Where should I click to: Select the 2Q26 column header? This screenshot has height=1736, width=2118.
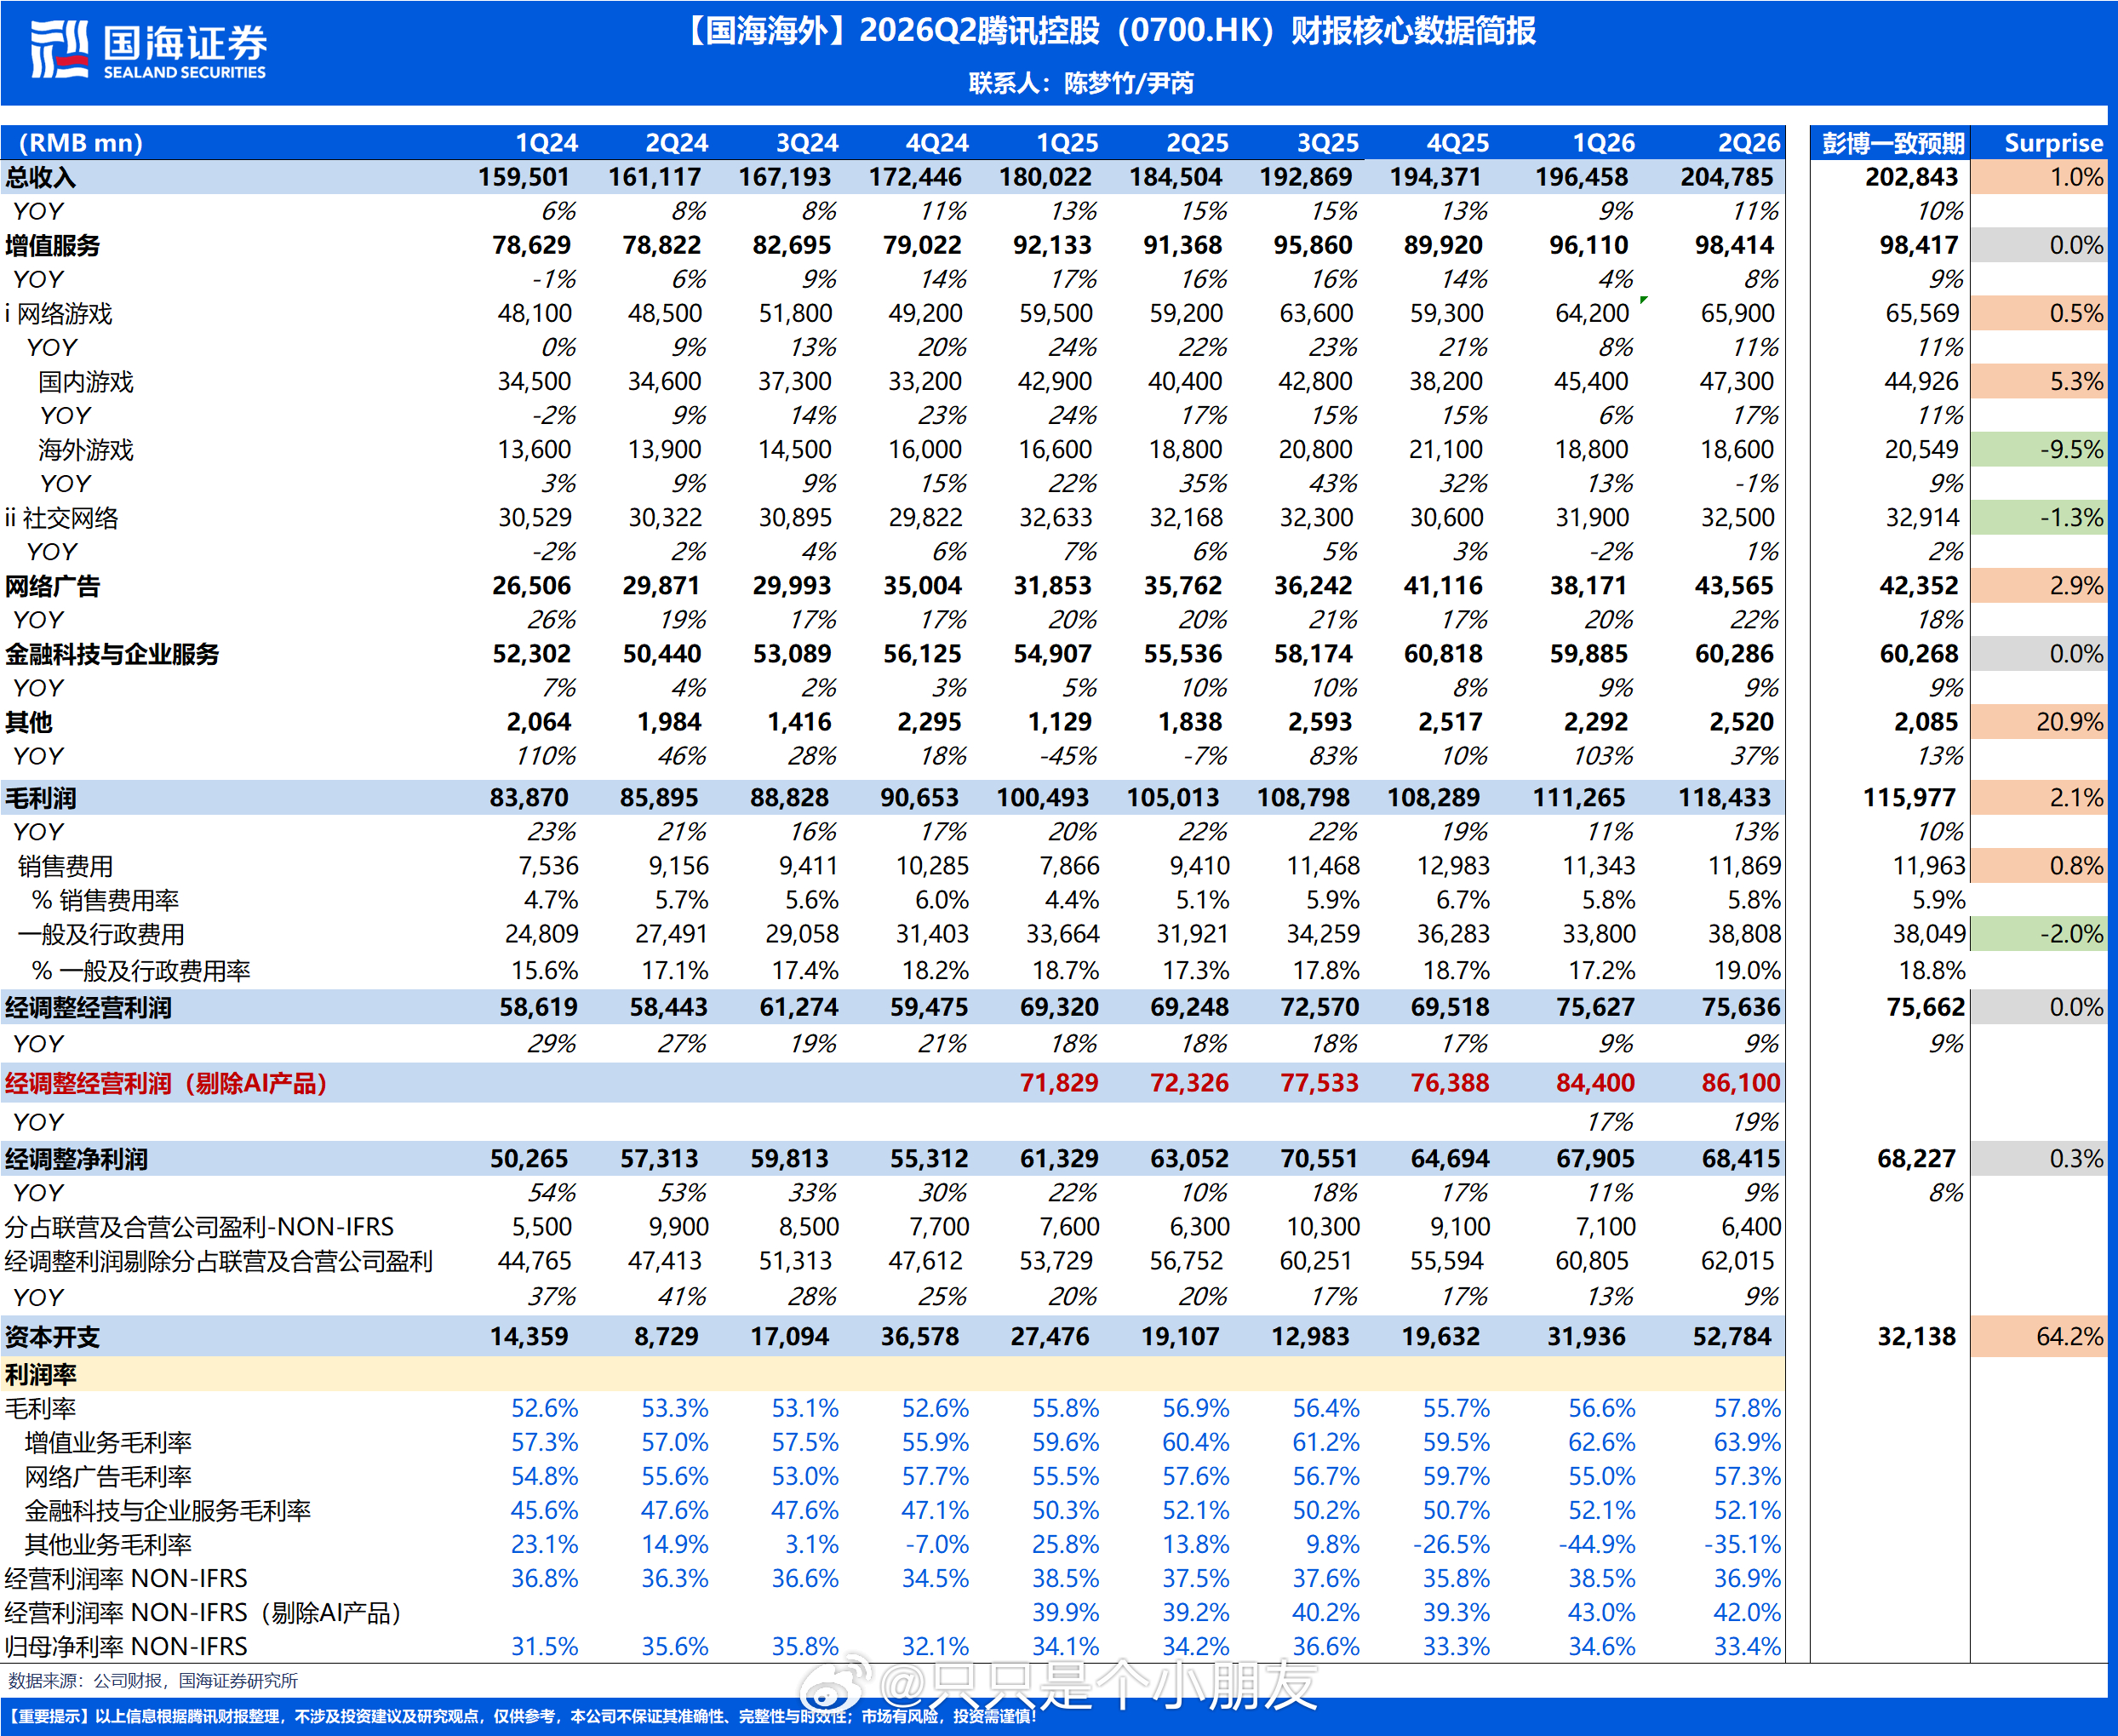[x=1749, y=143]
